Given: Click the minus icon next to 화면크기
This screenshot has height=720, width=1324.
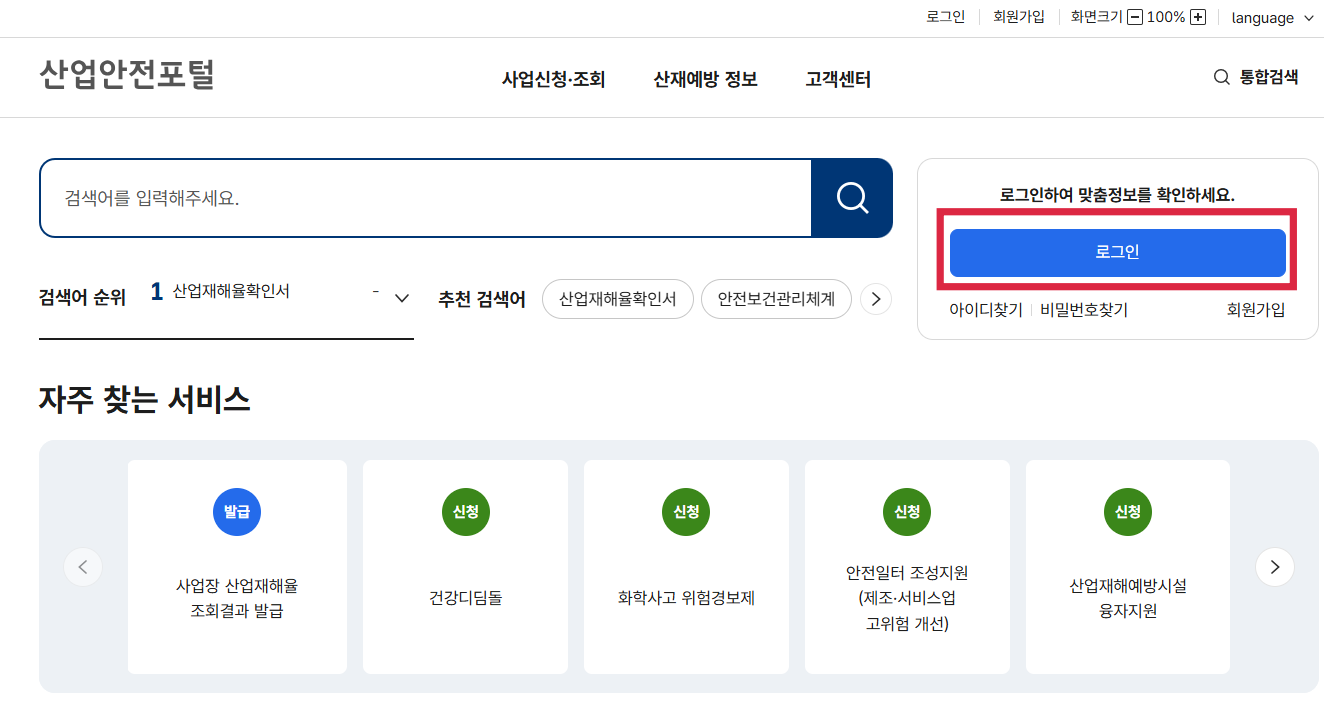Looking at the screenshot, I should (x=1134, y=17).
